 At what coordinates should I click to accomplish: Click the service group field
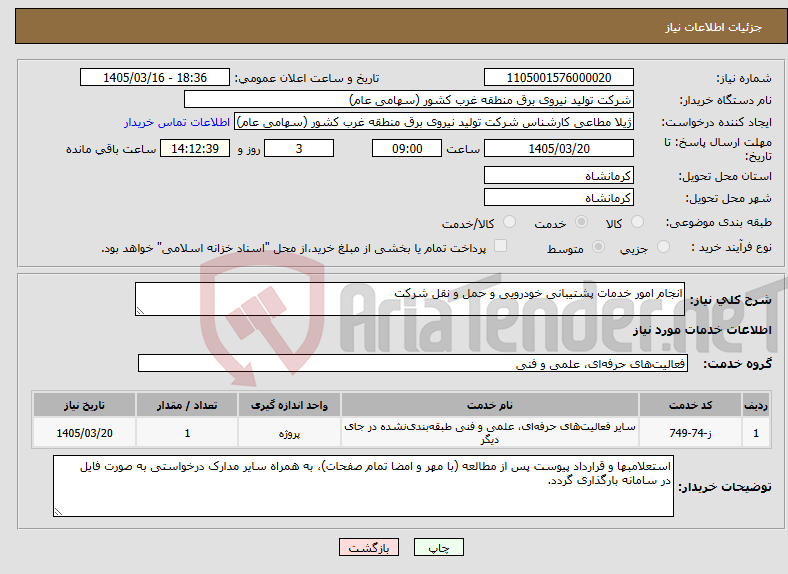point(413,363)
